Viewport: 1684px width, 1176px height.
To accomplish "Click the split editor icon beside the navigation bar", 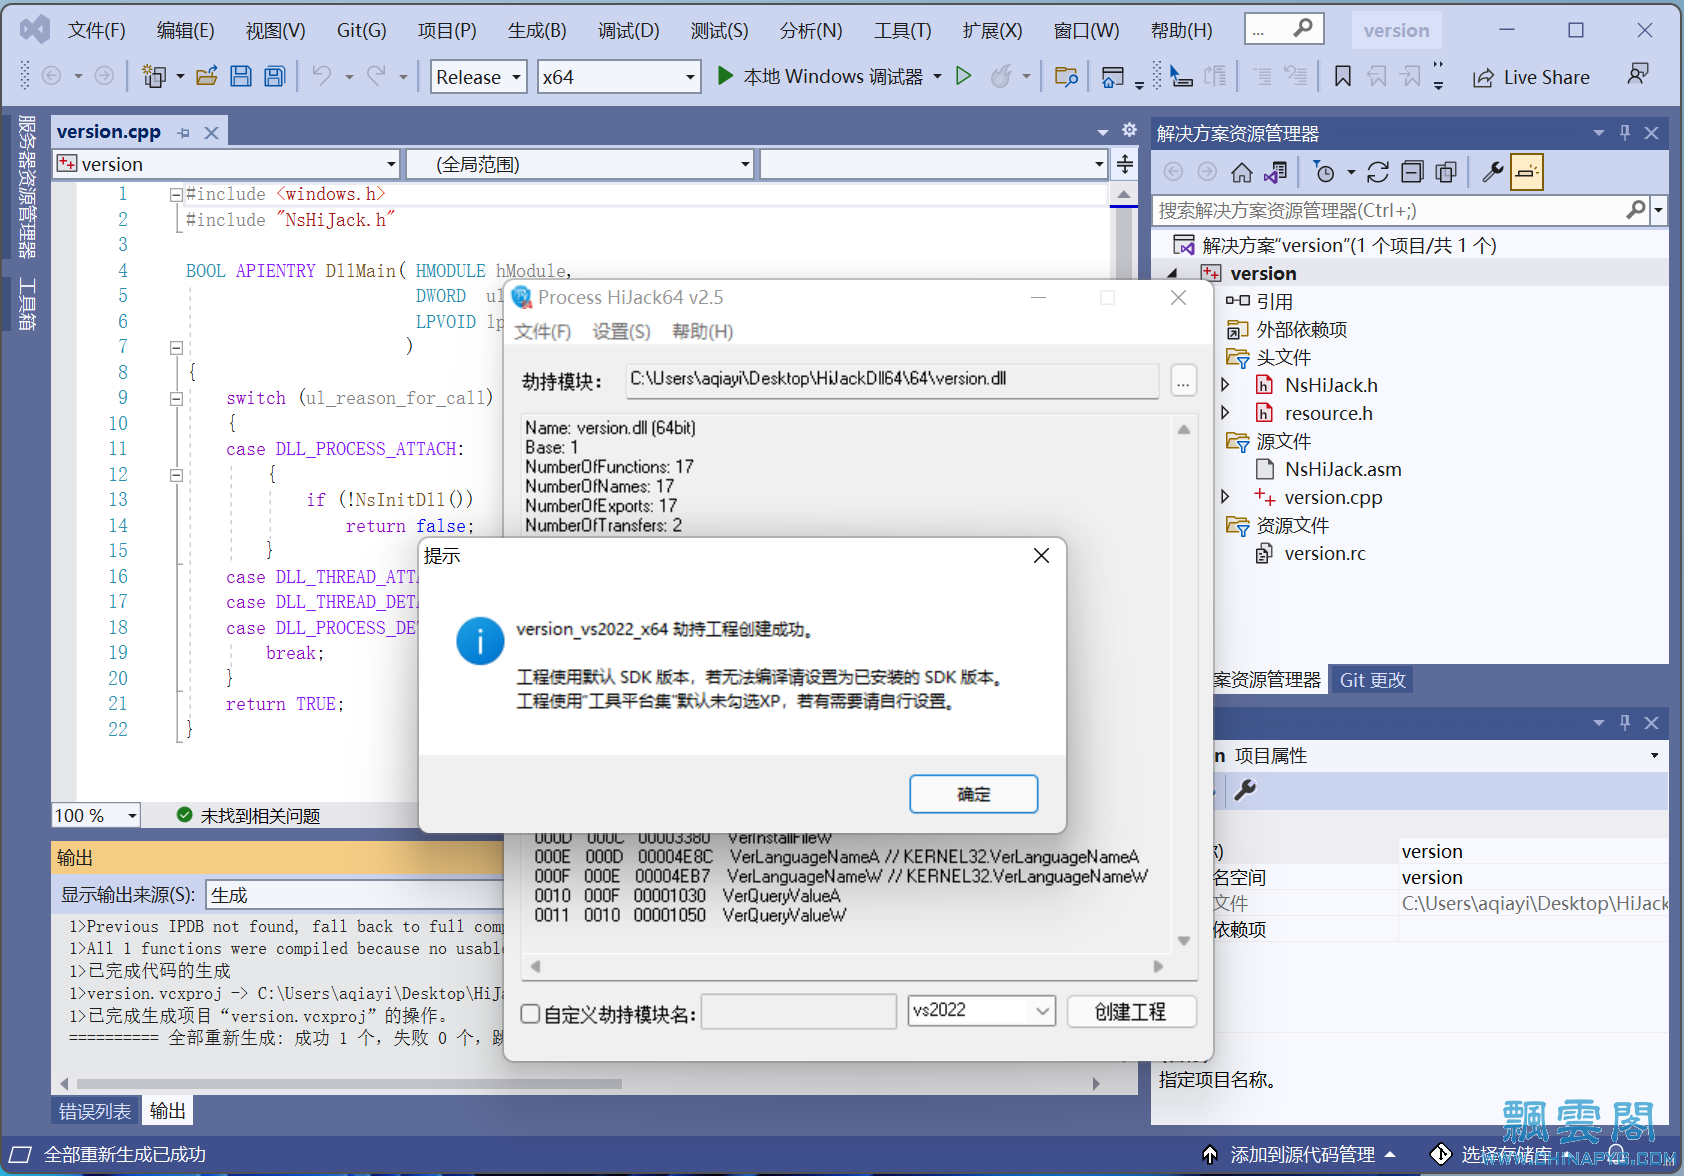I will [x=1125, y=164].
